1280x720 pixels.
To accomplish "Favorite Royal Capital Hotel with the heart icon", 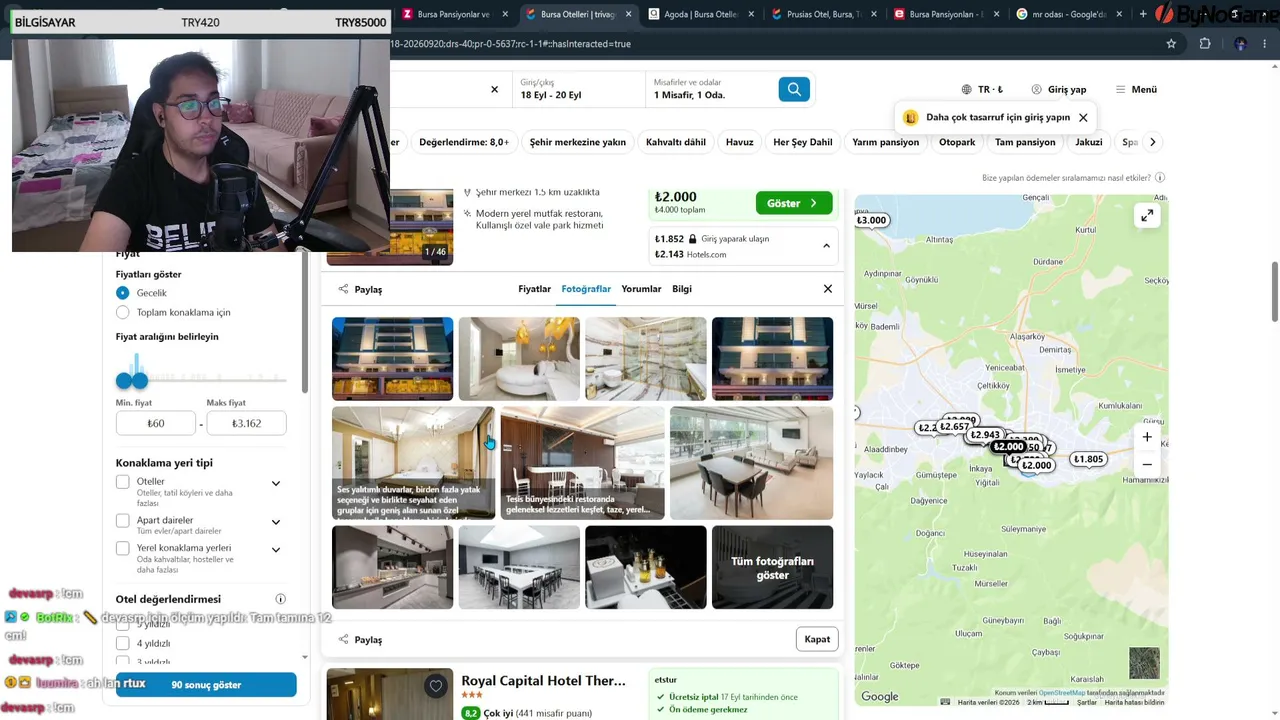I will [x=436, y=686].
